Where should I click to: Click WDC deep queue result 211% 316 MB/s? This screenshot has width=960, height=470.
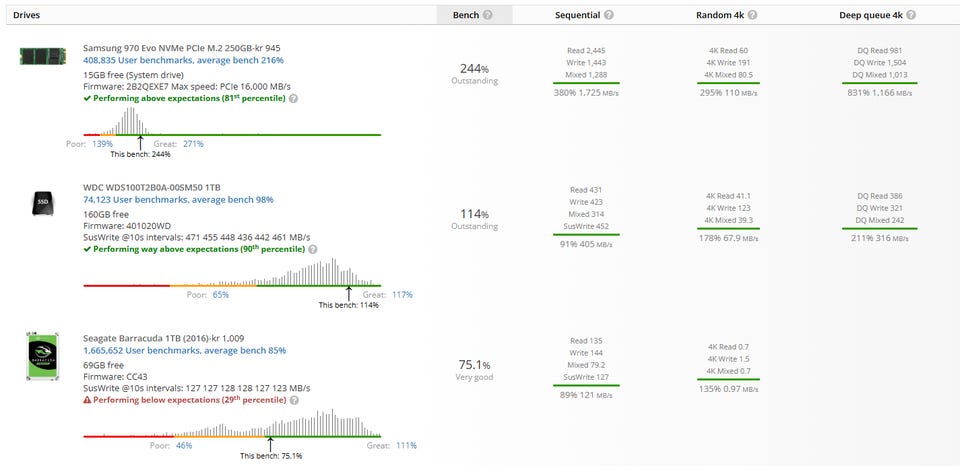(x=879, y=239)
